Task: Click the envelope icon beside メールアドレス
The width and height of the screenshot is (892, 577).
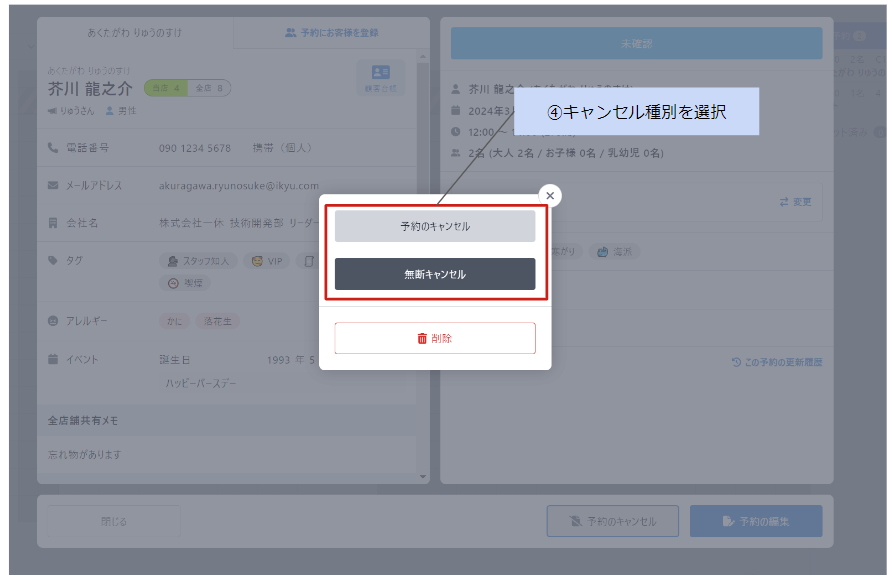Action: tap(54, 185)
